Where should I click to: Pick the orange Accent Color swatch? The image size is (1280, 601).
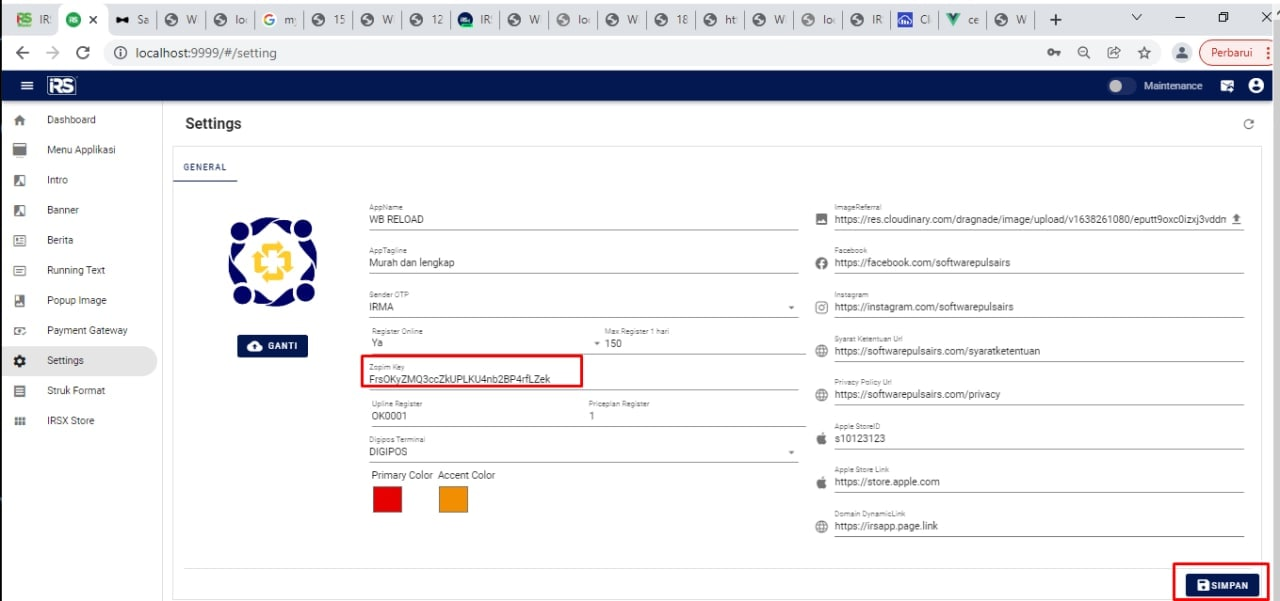coord(453,499)
